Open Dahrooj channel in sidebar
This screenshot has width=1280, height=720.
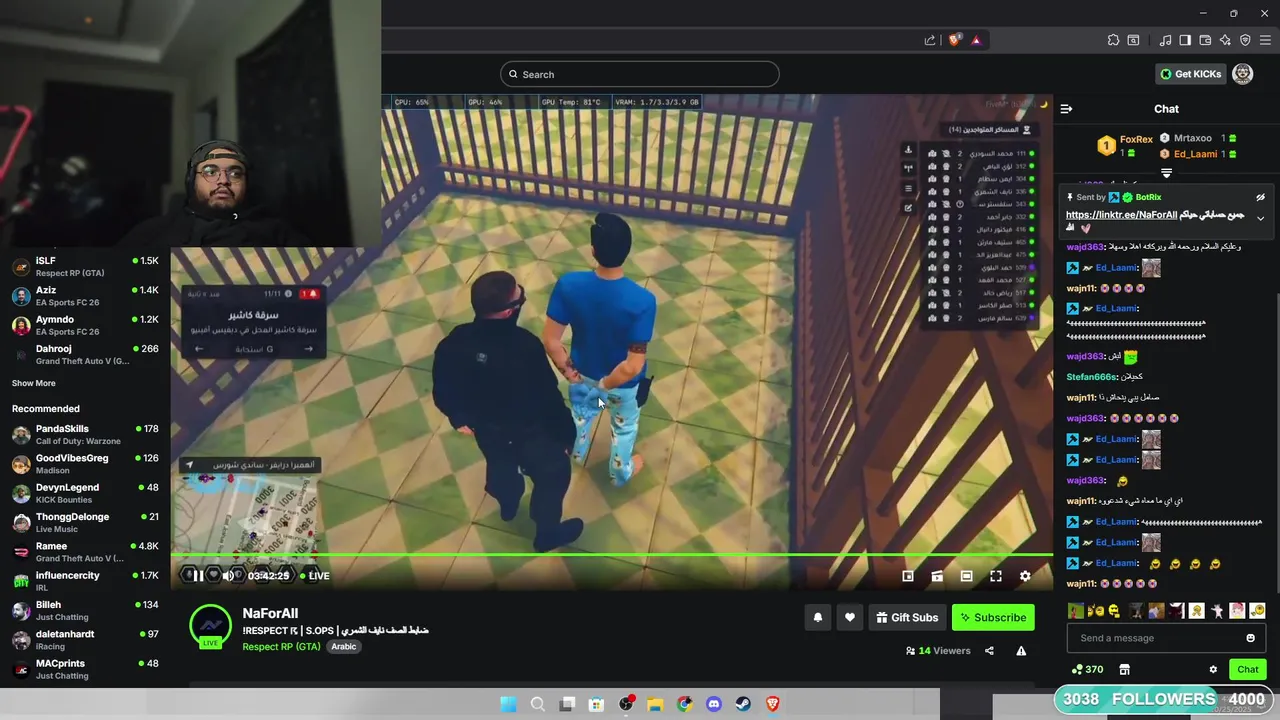point(86,354)
